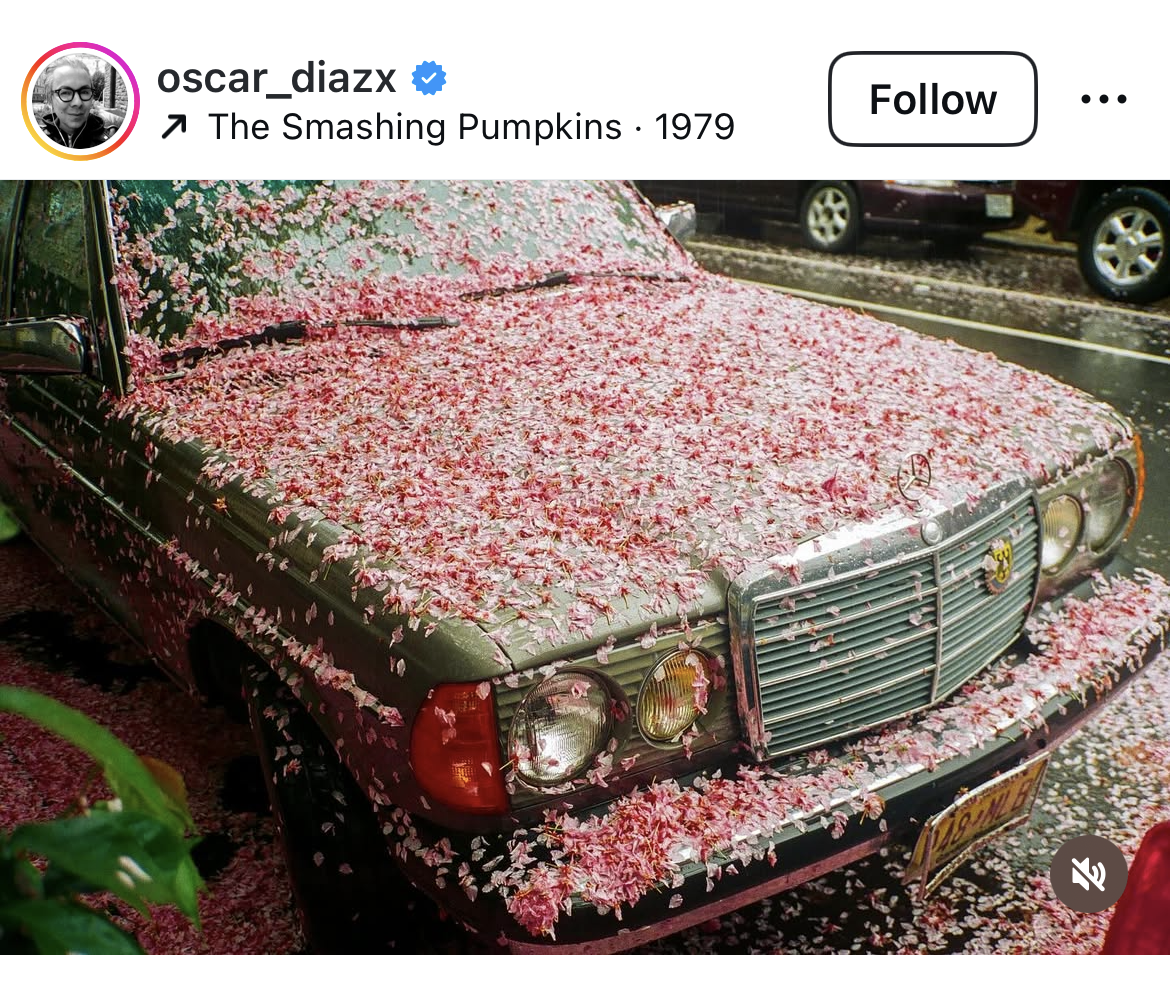Click the Mercedes hood star emblem in photo
The height and width of the screenshot is (986, 1170).
pos(915,475)
